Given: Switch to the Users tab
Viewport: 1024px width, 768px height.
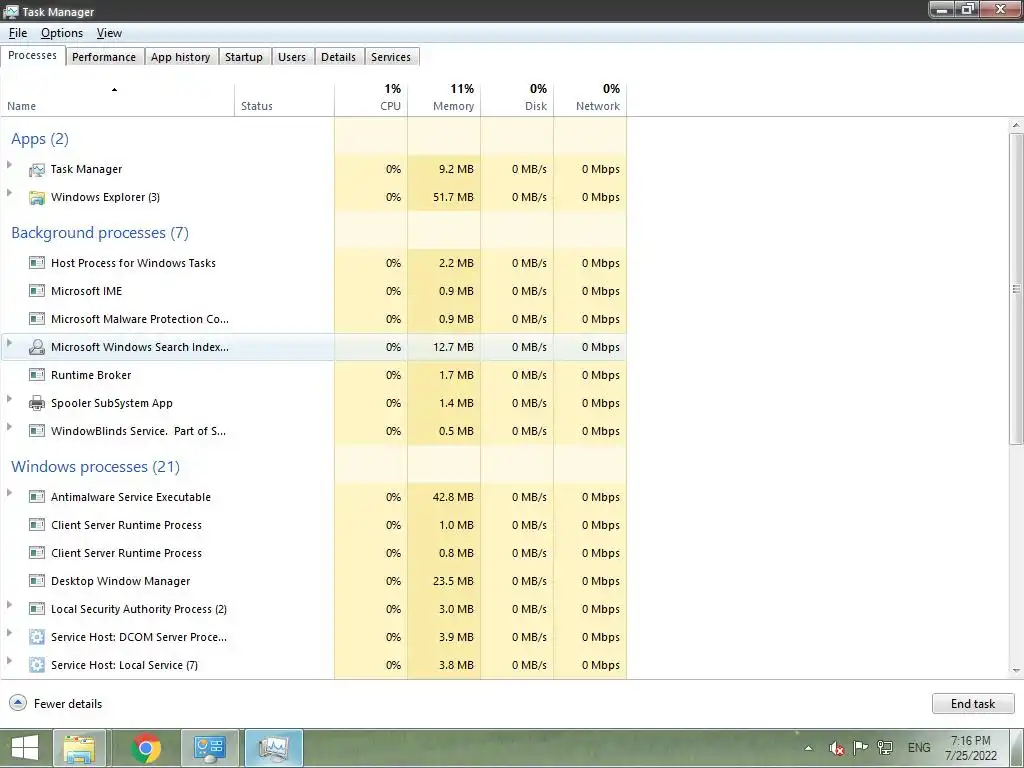Looking at the screenshot, I should pyautogui.click(x=292, y=57).
